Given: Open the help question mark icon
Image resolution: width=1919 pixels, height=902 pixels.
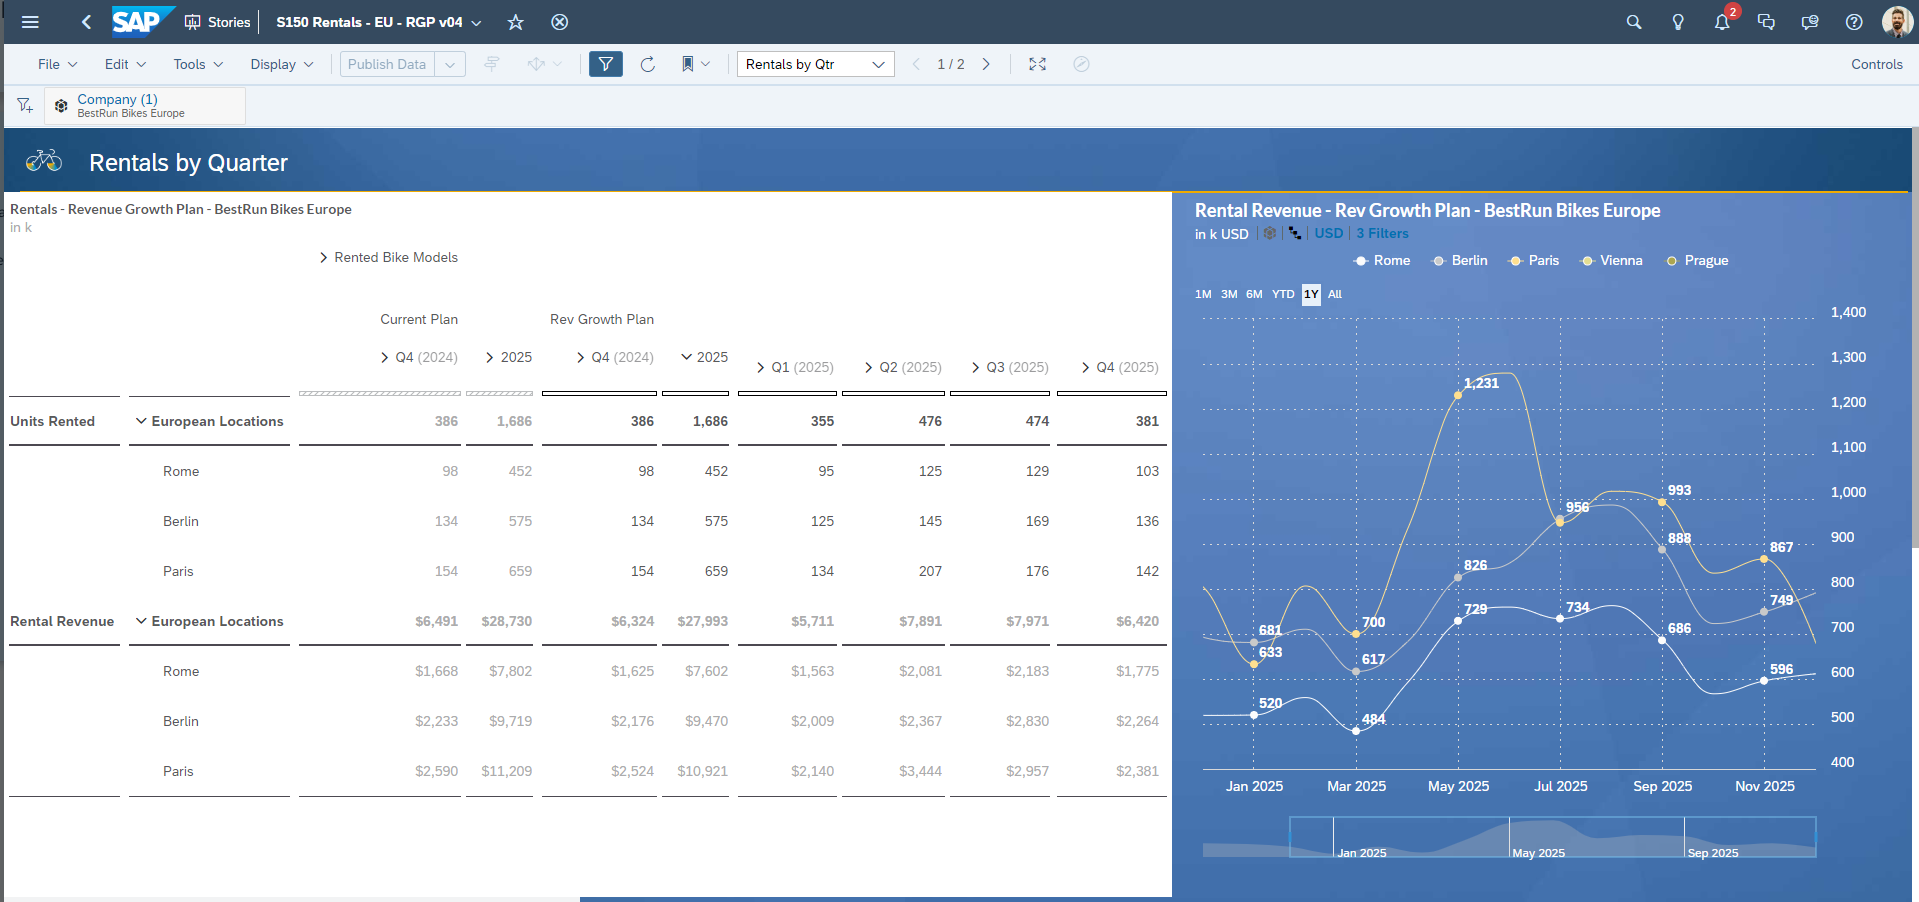Looking at the screenshot, I should coord(1854,22).
